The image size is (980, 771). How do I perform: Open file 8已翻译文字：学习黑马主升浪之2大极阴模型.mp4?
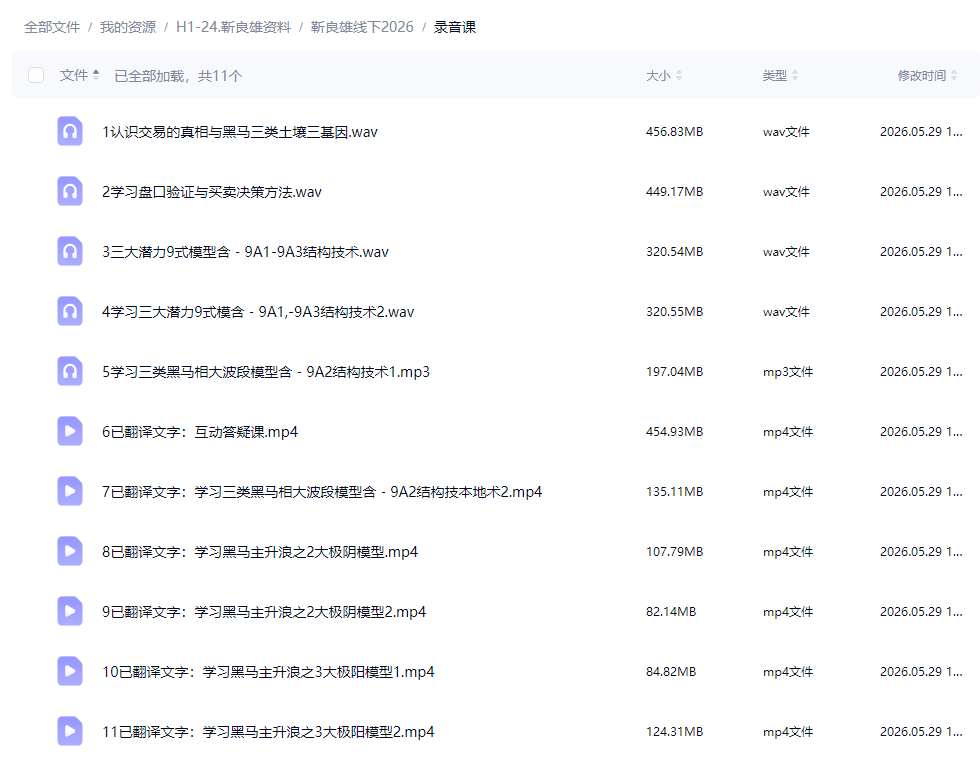260,552
